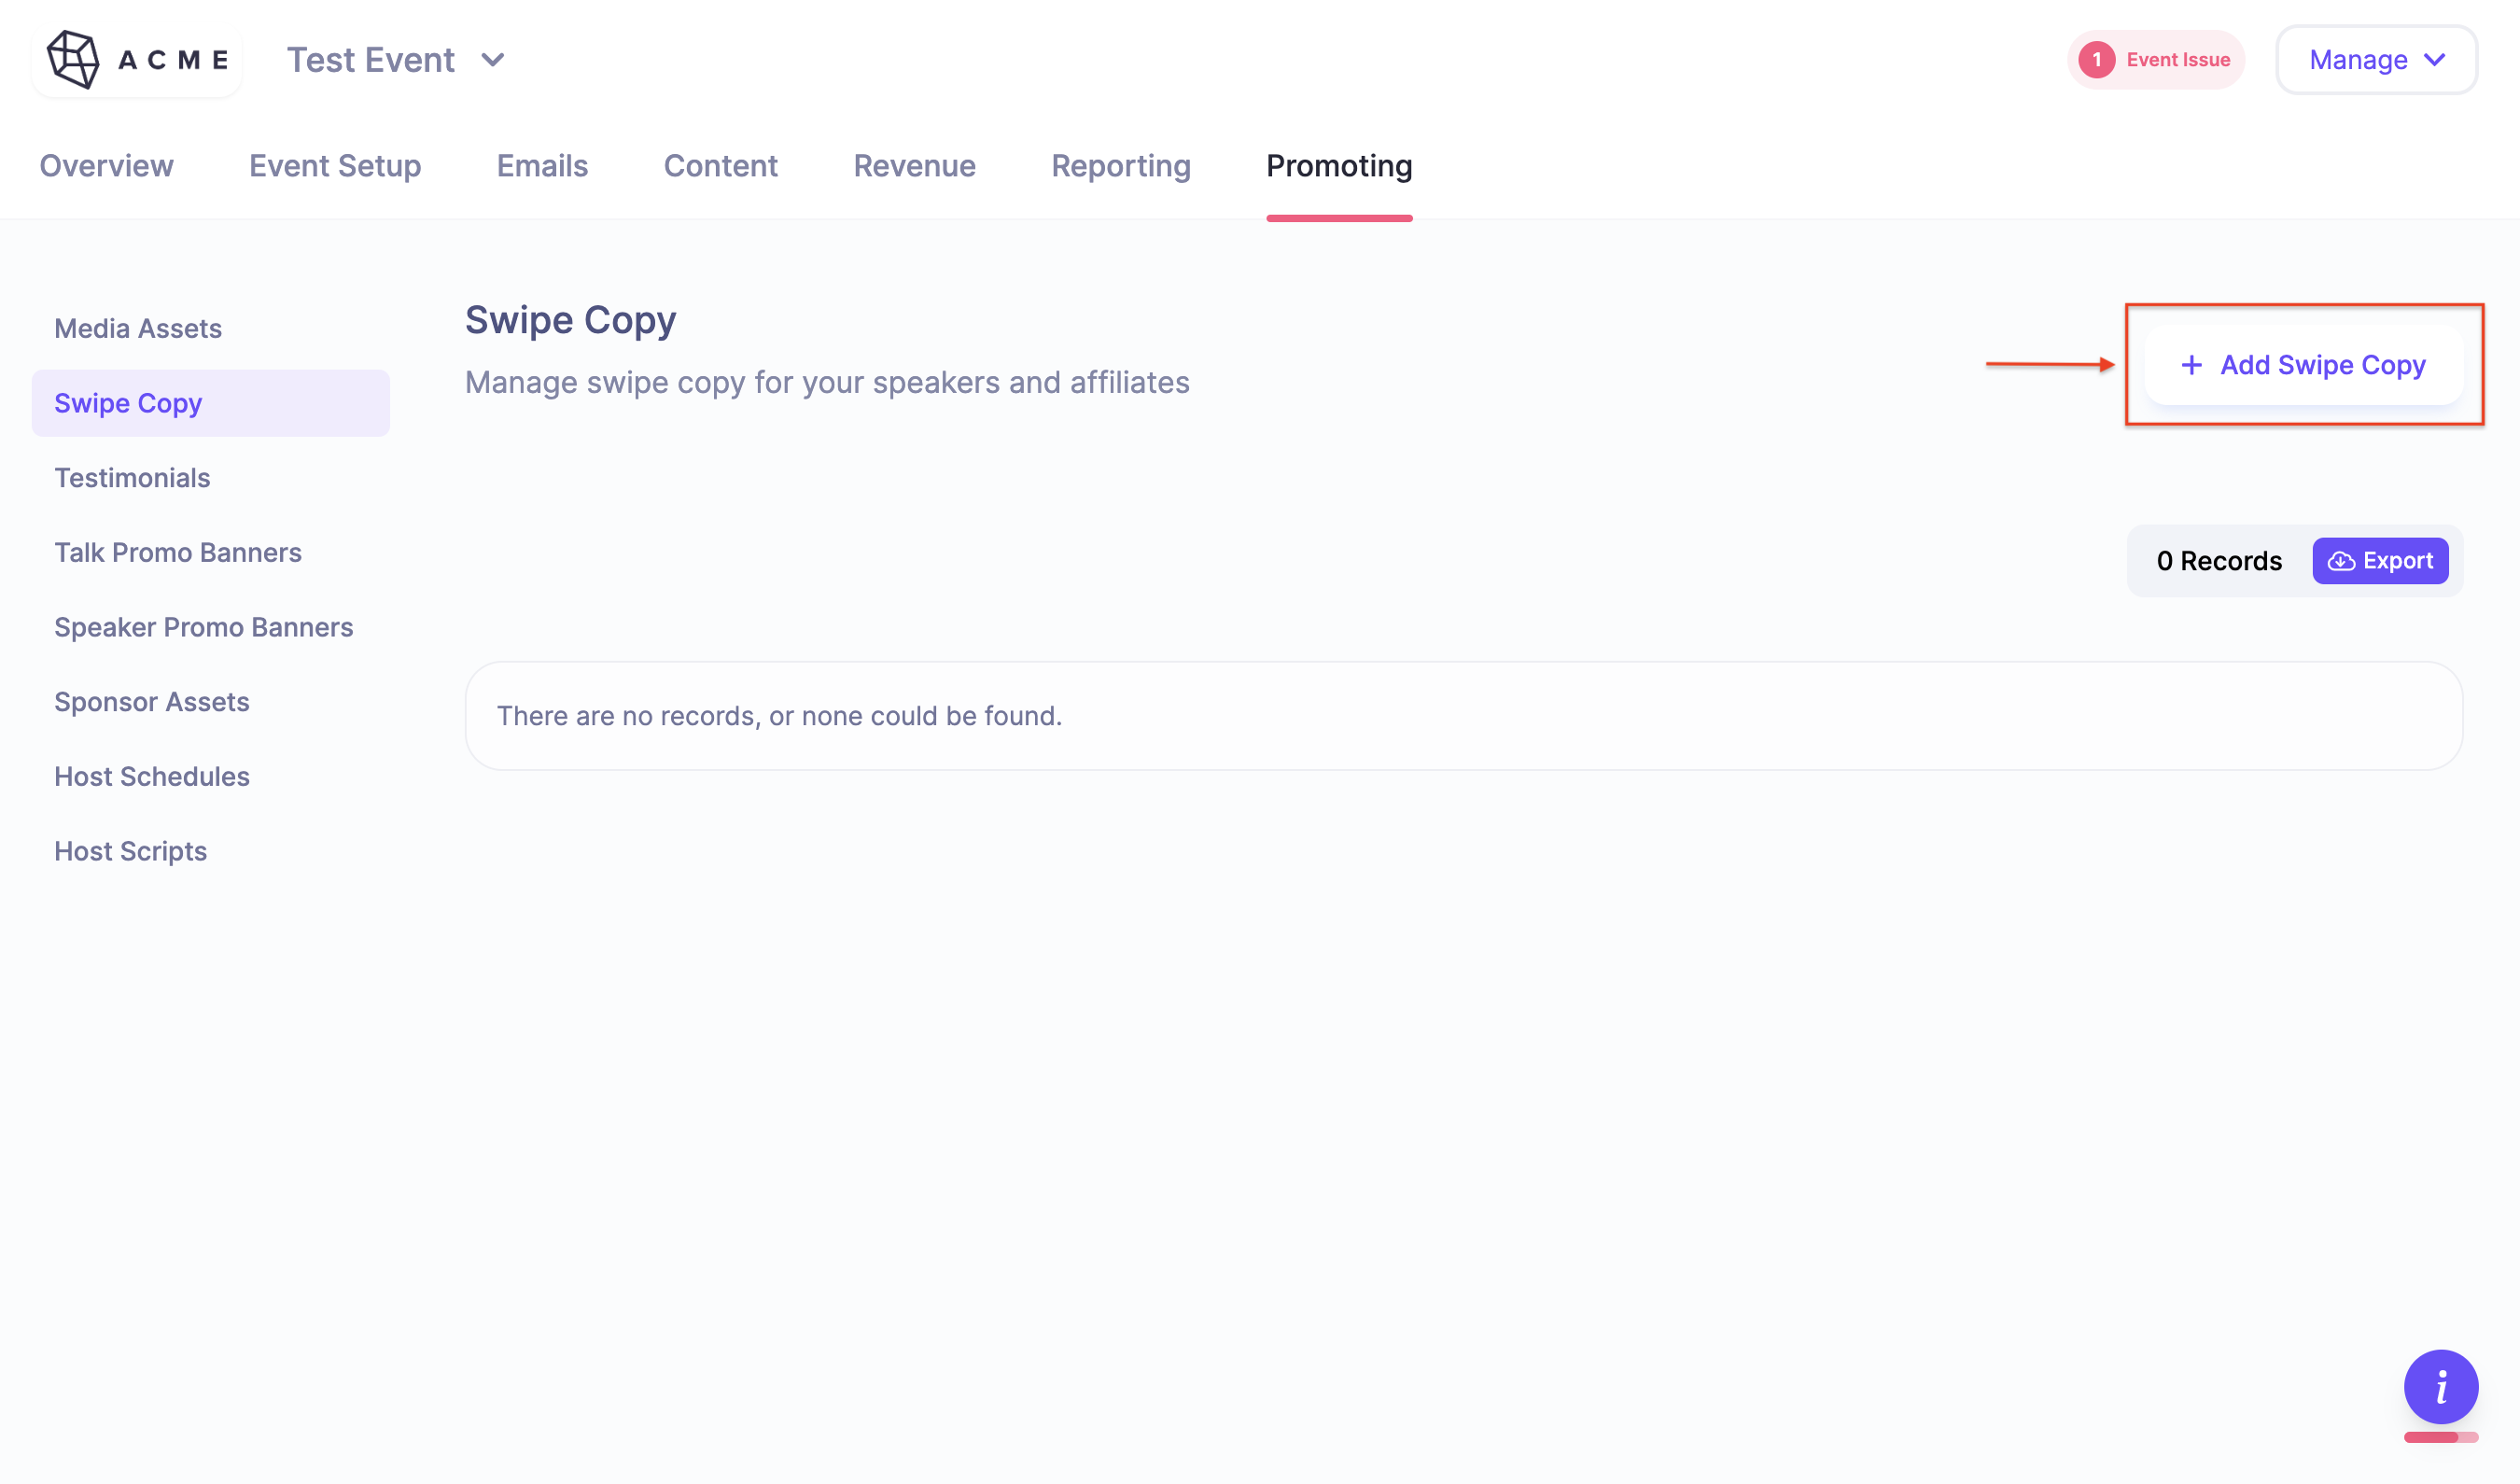Click Add Swipe Copy button
Image resolution: width=2520 pixels, height=1484 pixels.
2303,365
